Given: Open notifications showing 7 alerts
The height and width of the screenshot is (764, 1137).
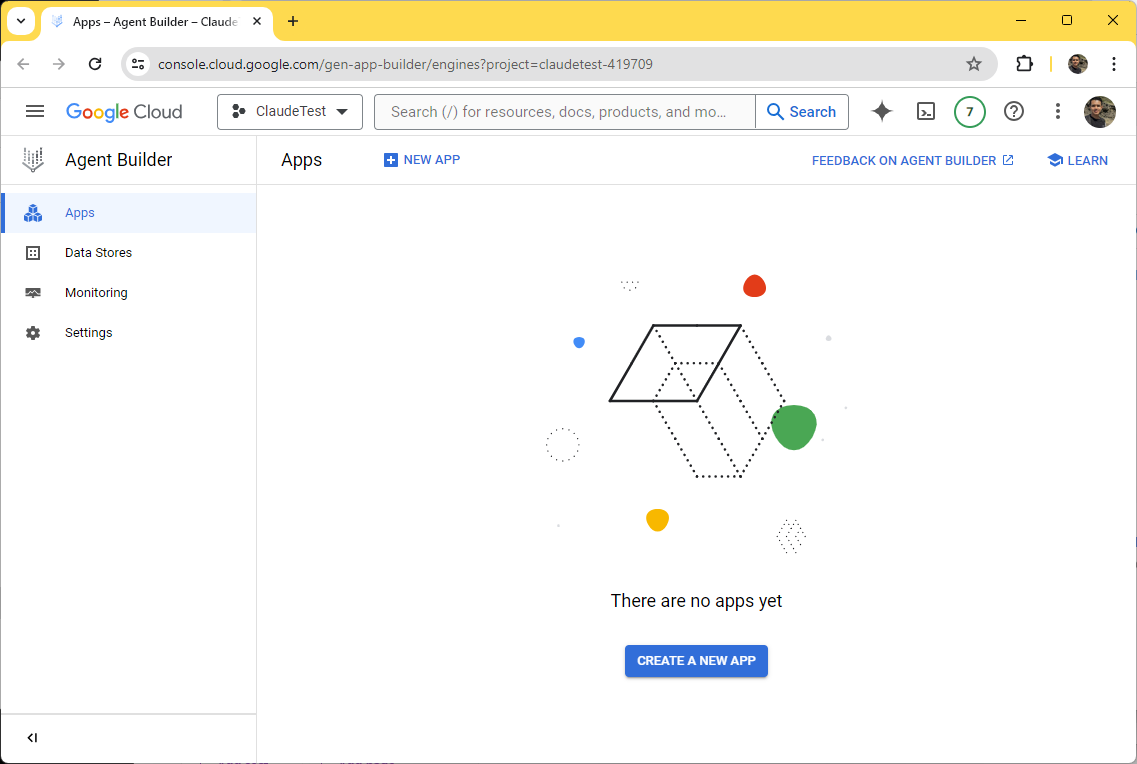Looking at the screenshot, I should click(969, 111).
